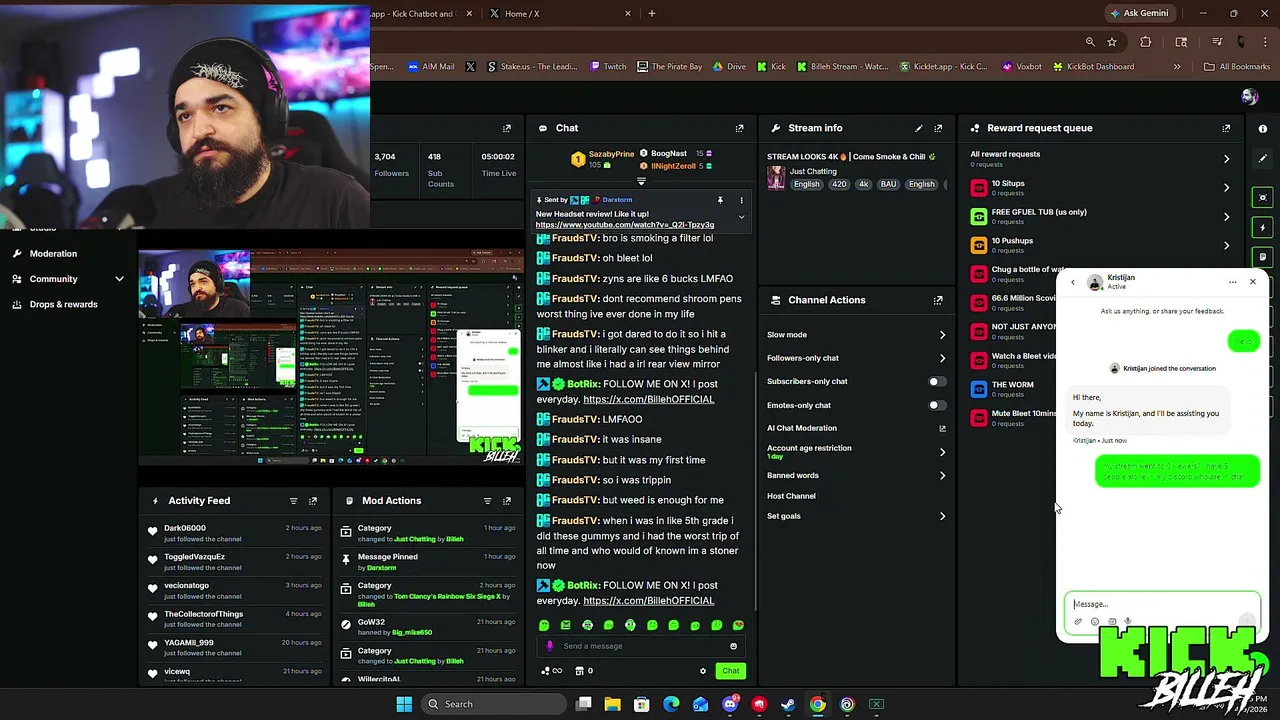Filter the Activity Feed

[293, 501]
